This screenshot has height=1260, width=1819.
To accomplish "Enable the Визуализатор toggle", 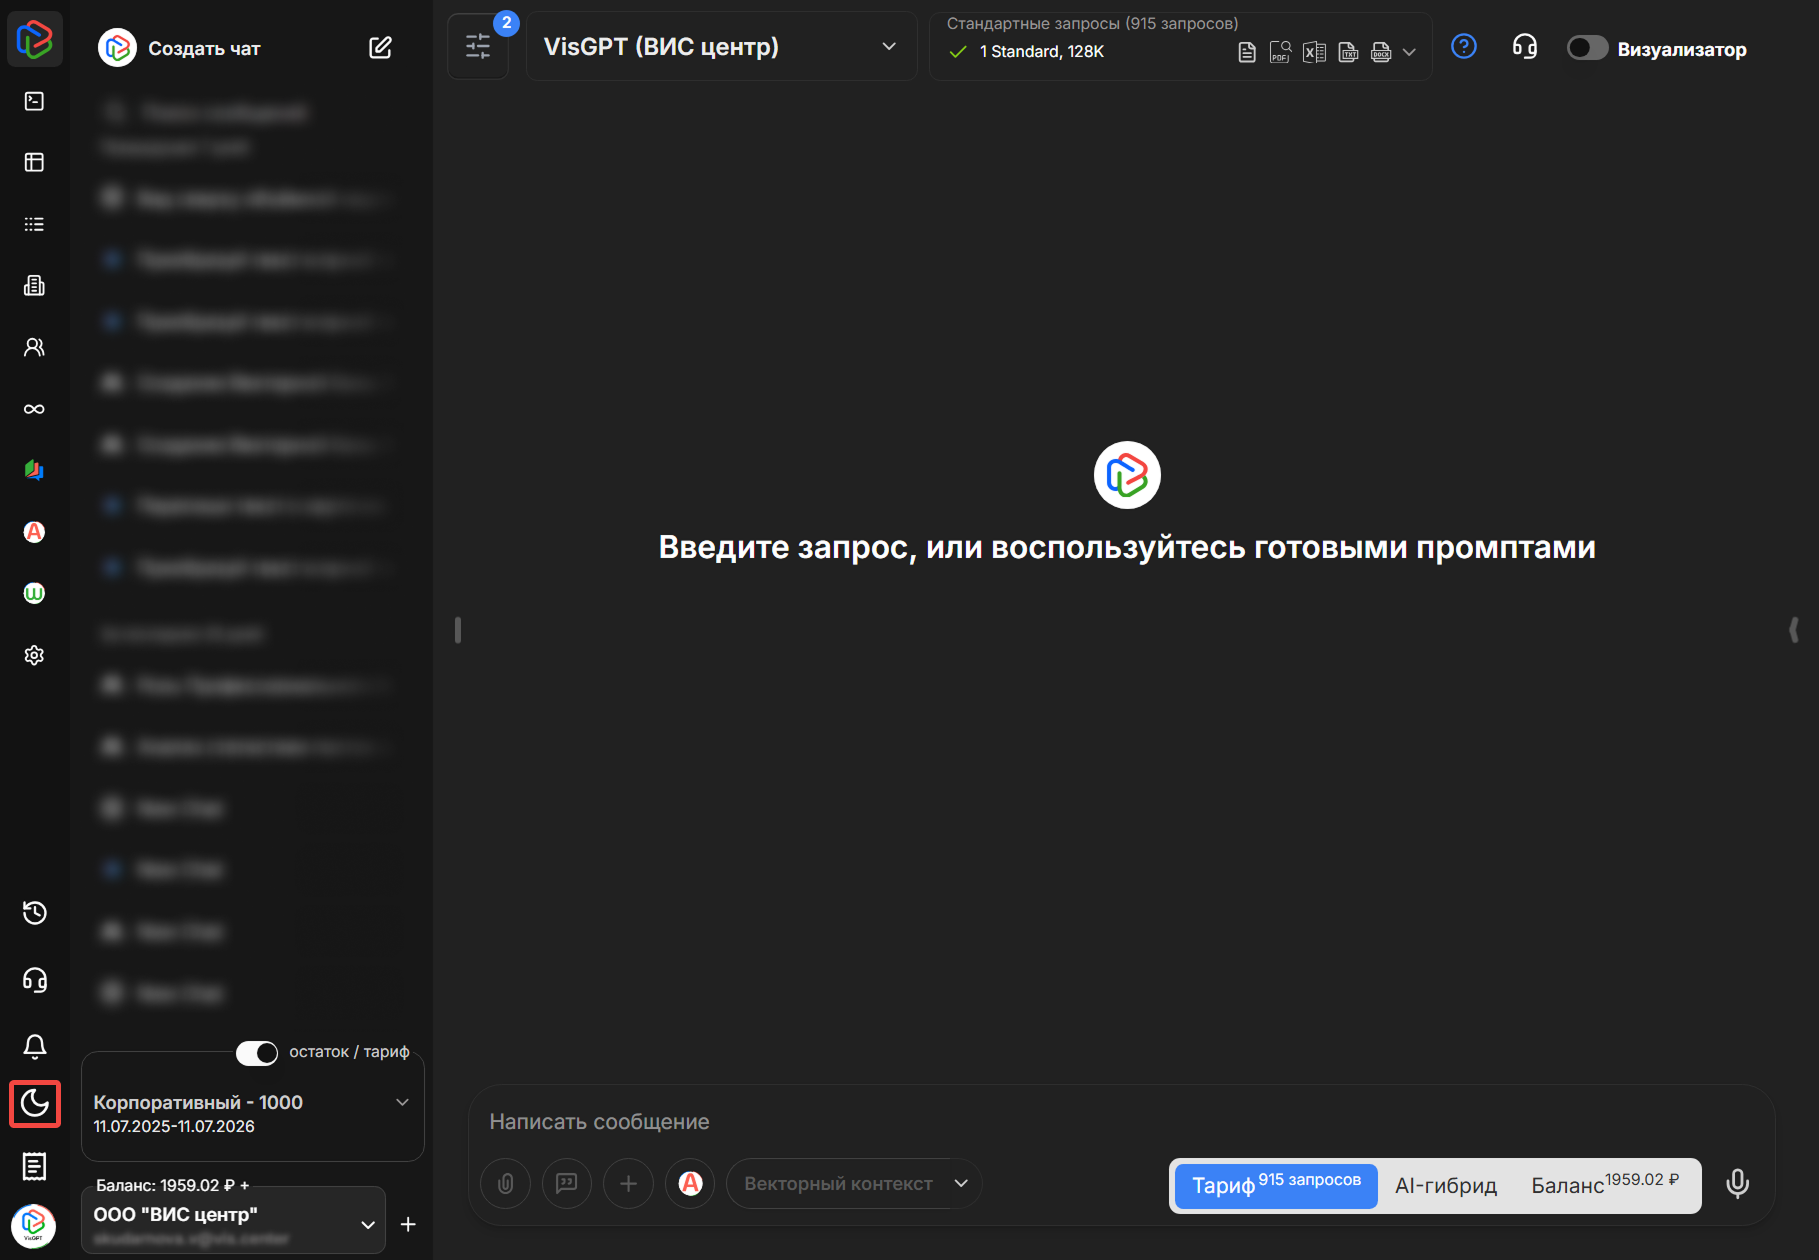I will pos(1587,47).
